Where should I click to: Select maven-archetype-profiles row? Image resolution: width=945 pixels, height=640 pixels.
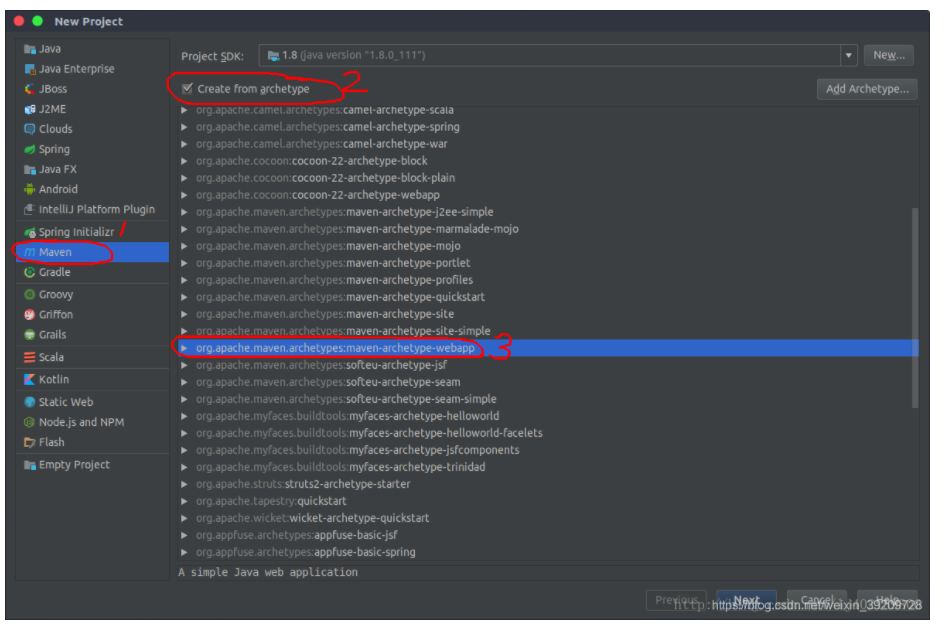pos(548,281)
